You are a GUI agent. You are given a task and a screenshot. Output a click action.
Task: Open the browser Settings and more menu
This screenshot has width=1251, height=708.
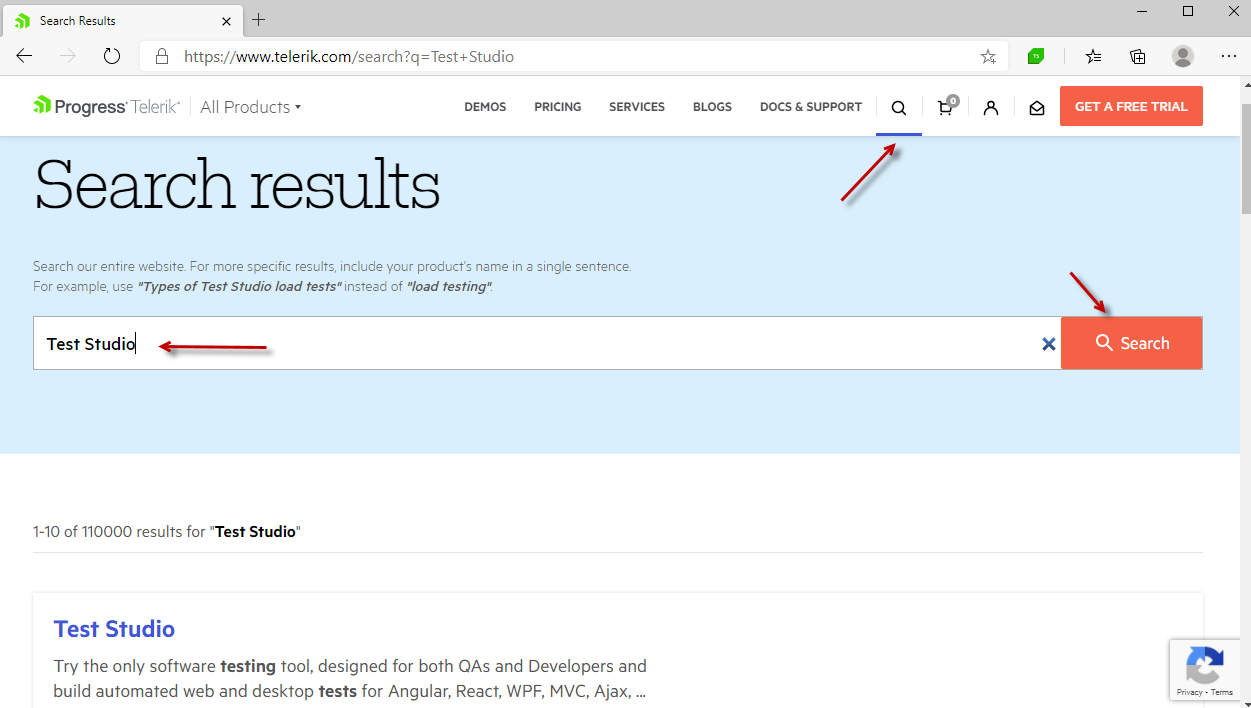pyautogui.click(x=1229, y=57)
